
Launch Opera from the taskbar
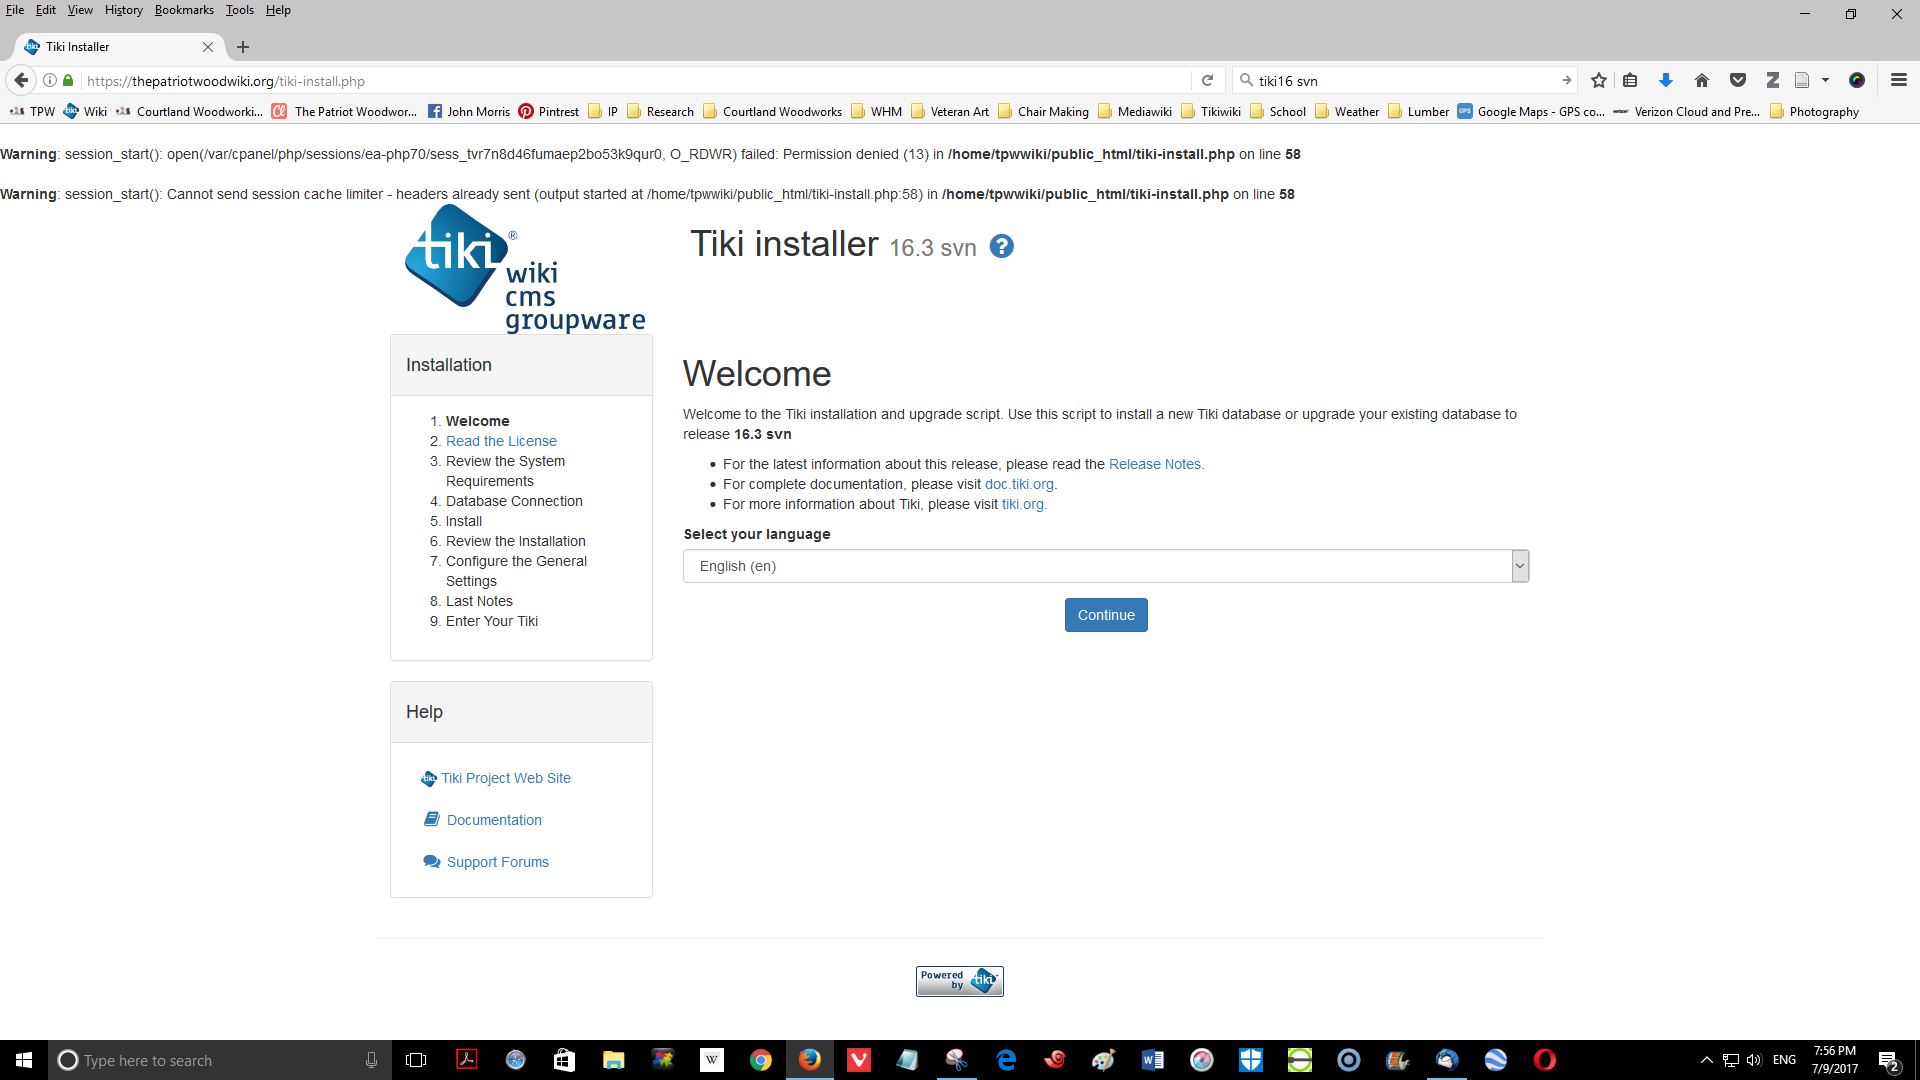[1545, 1060]
